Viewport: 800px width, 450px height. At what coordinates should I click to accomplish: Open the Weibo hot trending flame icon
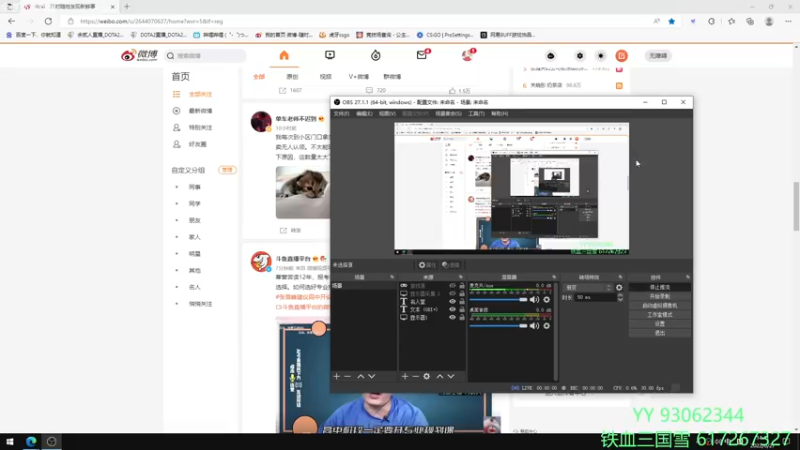click(376, 55)
